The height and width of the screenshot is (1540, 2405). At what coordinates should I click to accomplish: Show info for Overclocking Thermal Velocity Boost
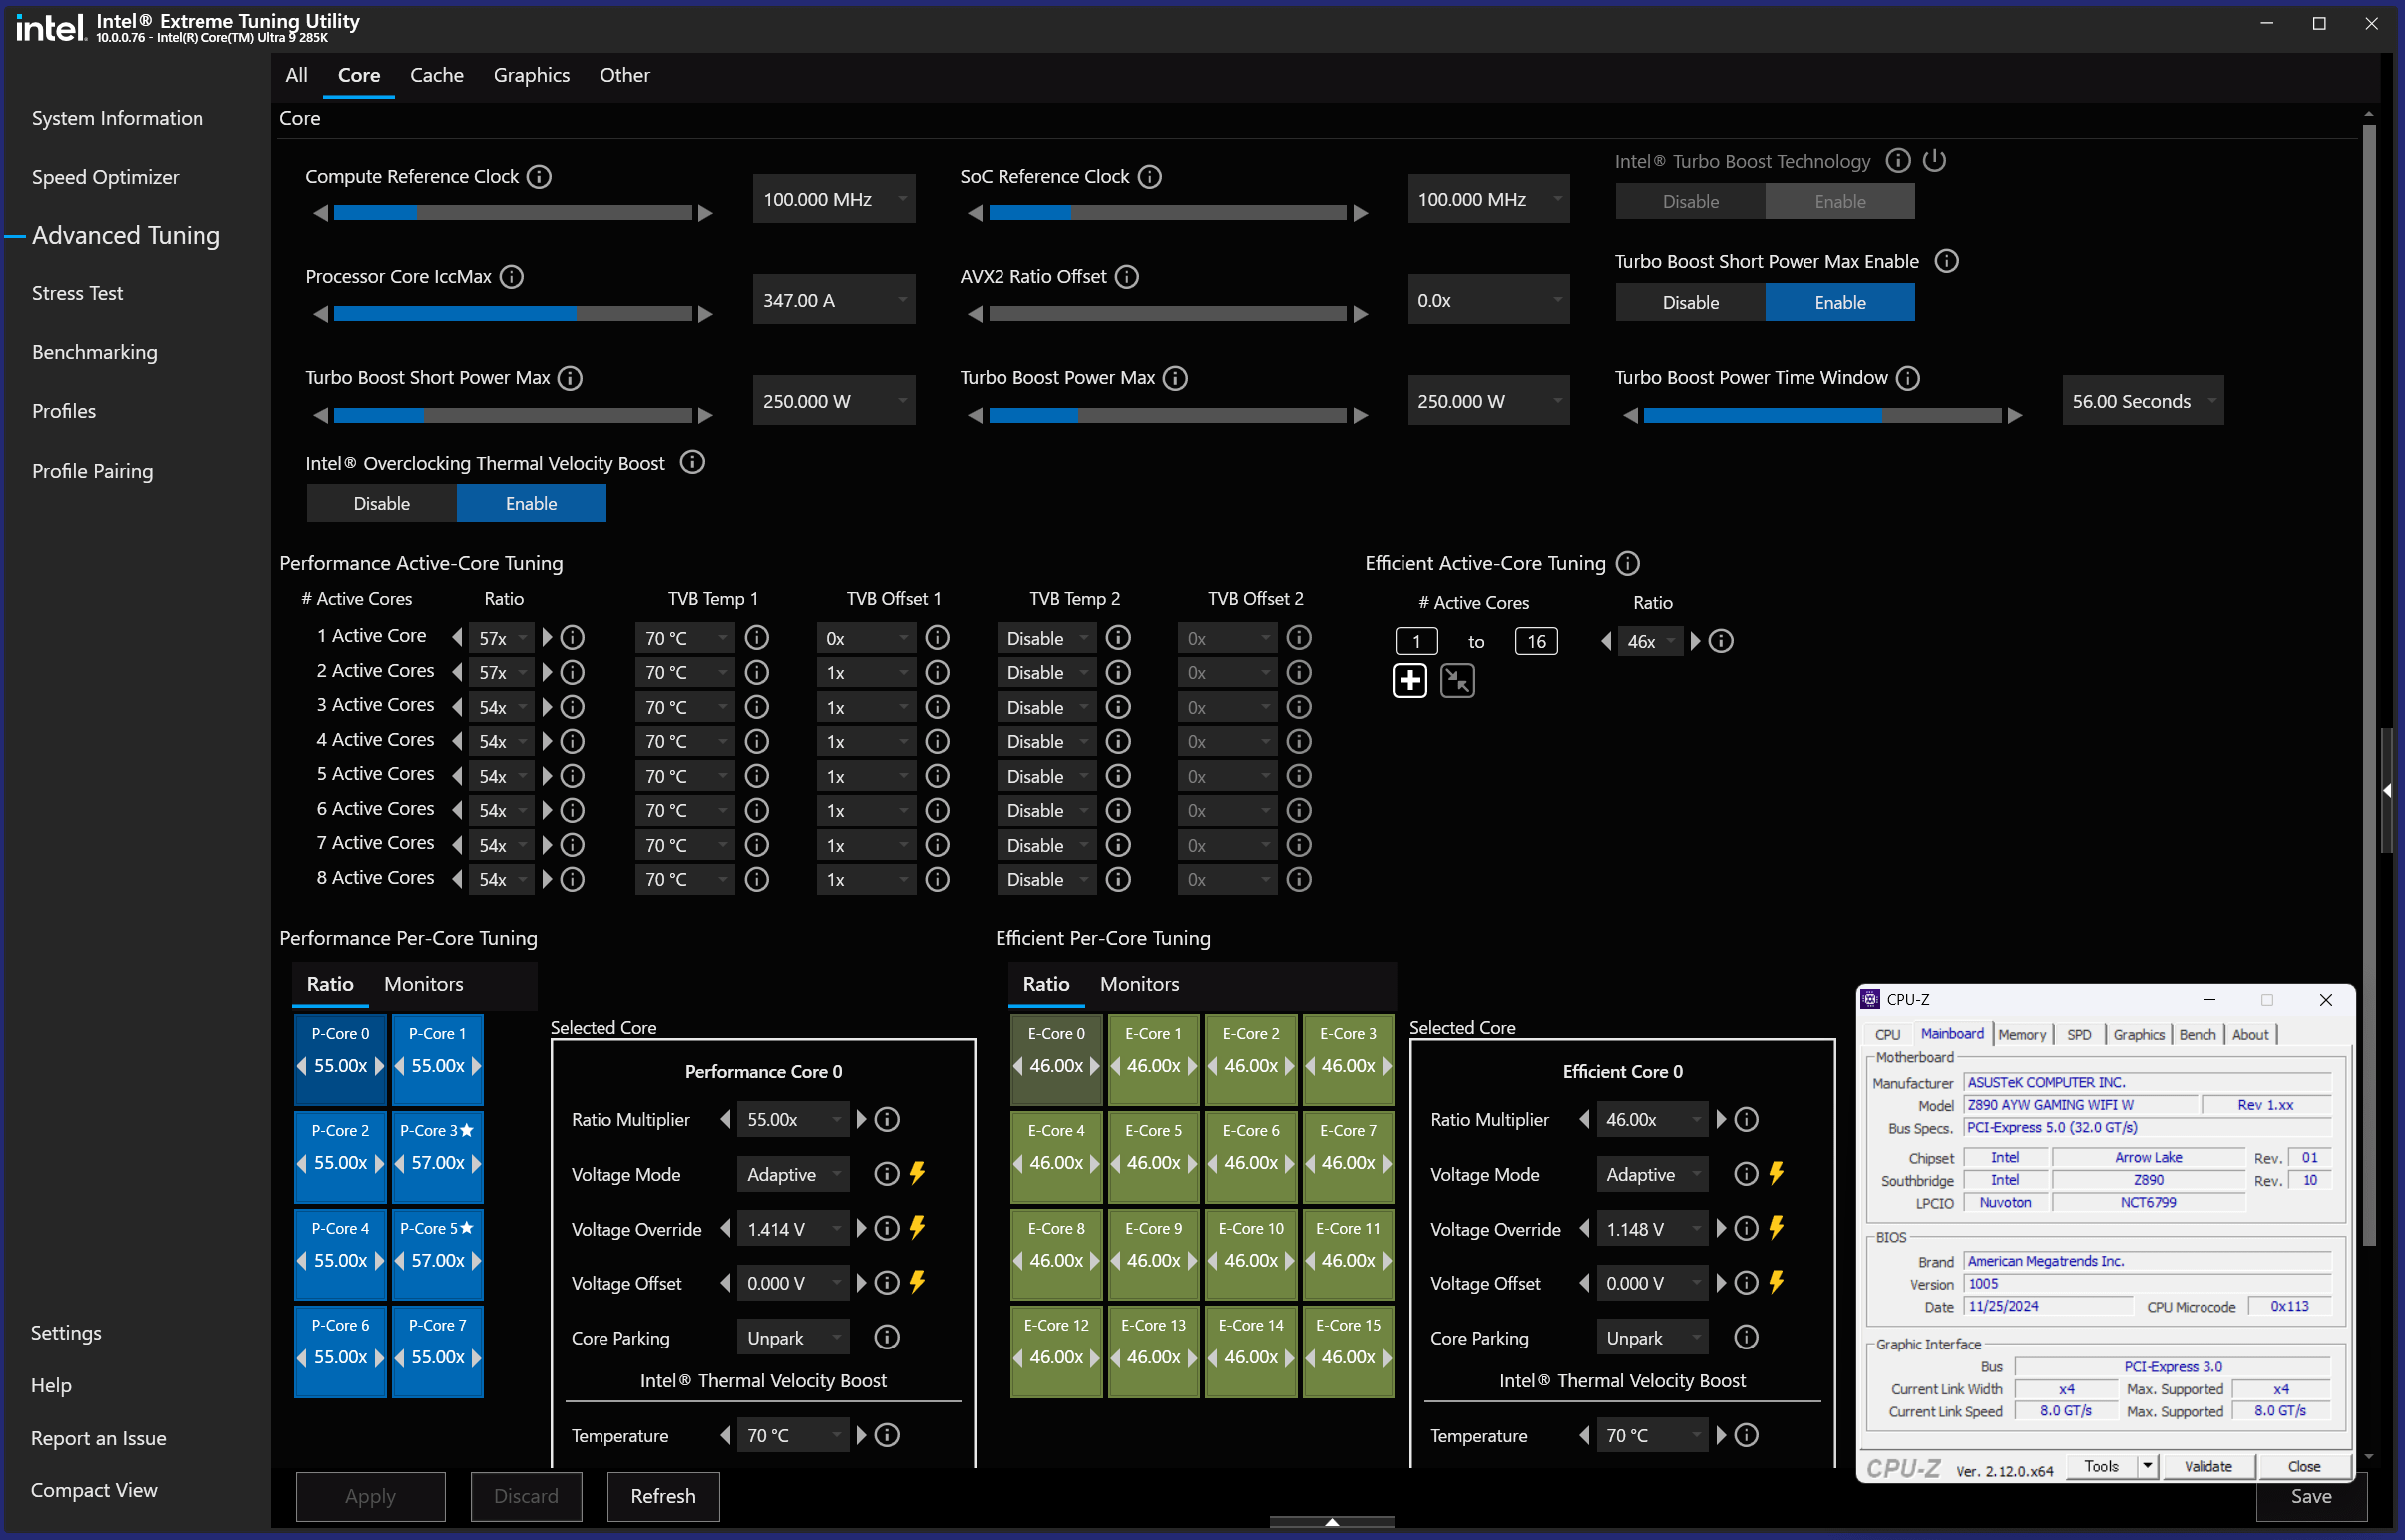click(692, 462)
